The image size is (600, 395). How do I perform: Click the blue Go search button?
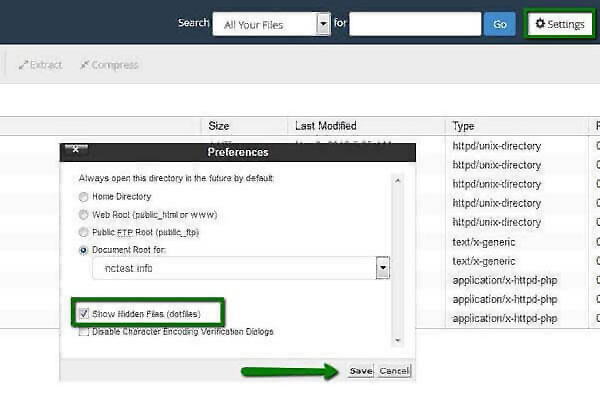pos(500,24)
